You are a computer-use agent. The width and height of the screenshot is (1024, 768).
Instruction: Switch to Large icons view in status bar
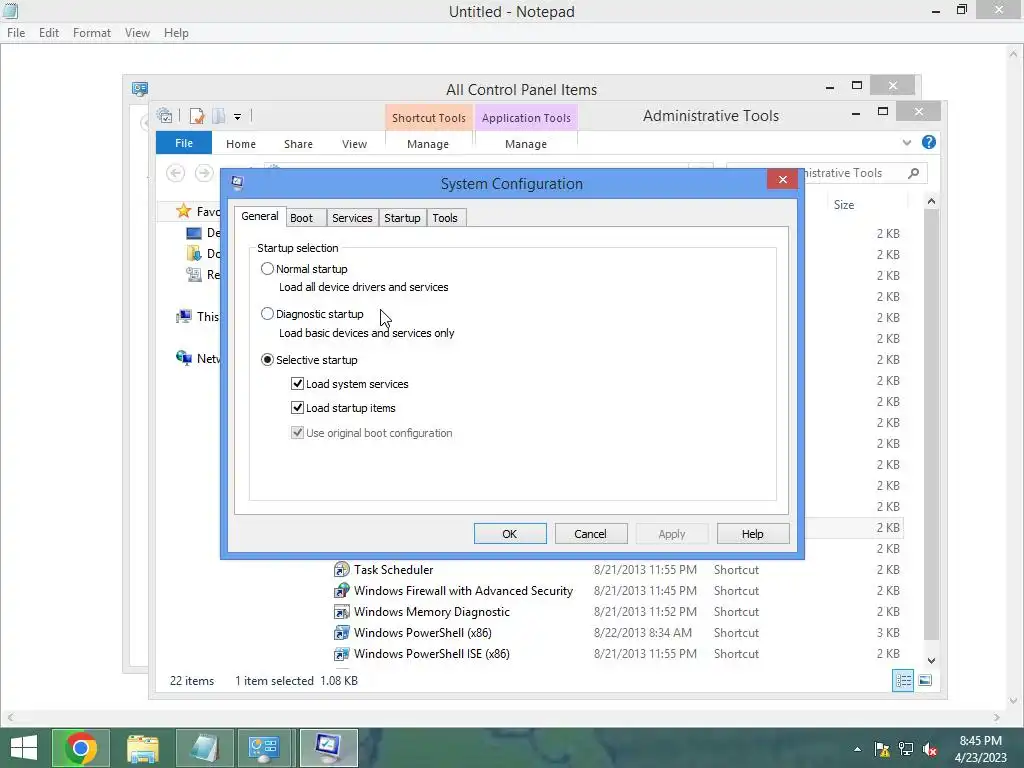925,680
